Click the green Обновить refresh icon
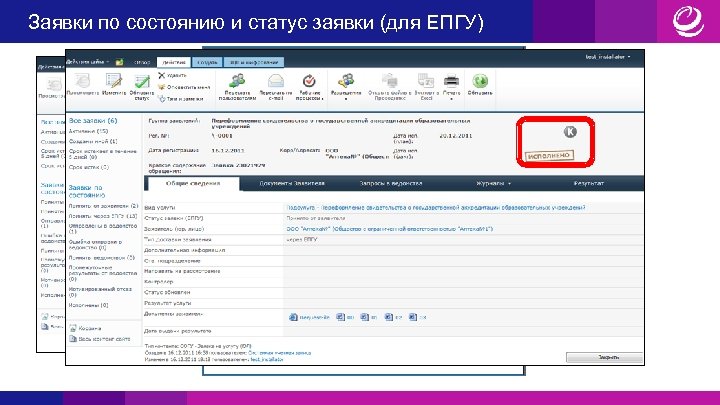720x405 pixels. pyautogui.click(x=480, y=81)
